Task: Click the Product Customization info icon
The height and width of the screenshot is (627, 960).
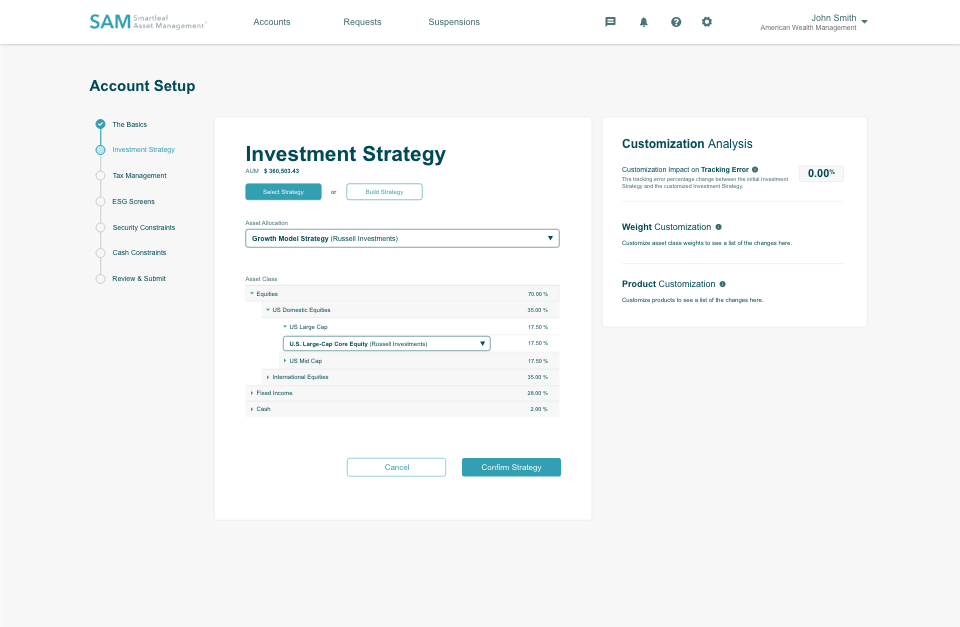Action: [723, 284]
